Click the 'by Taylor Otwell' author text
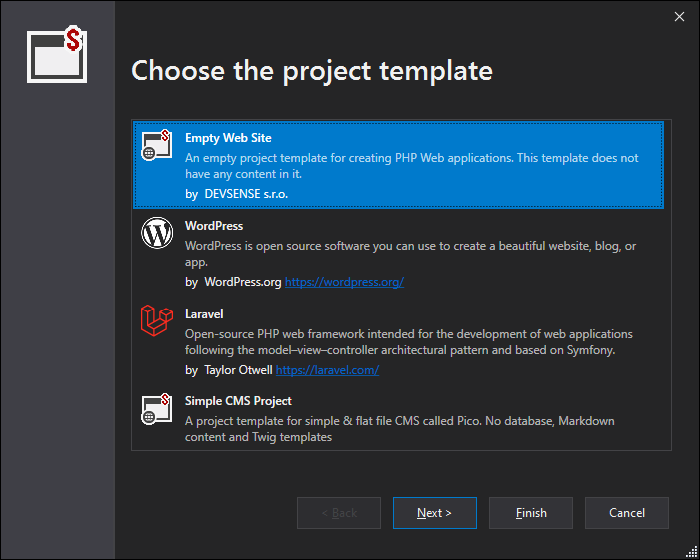The width and height of the screenshot is (700, 560). (x=229, y=370)
